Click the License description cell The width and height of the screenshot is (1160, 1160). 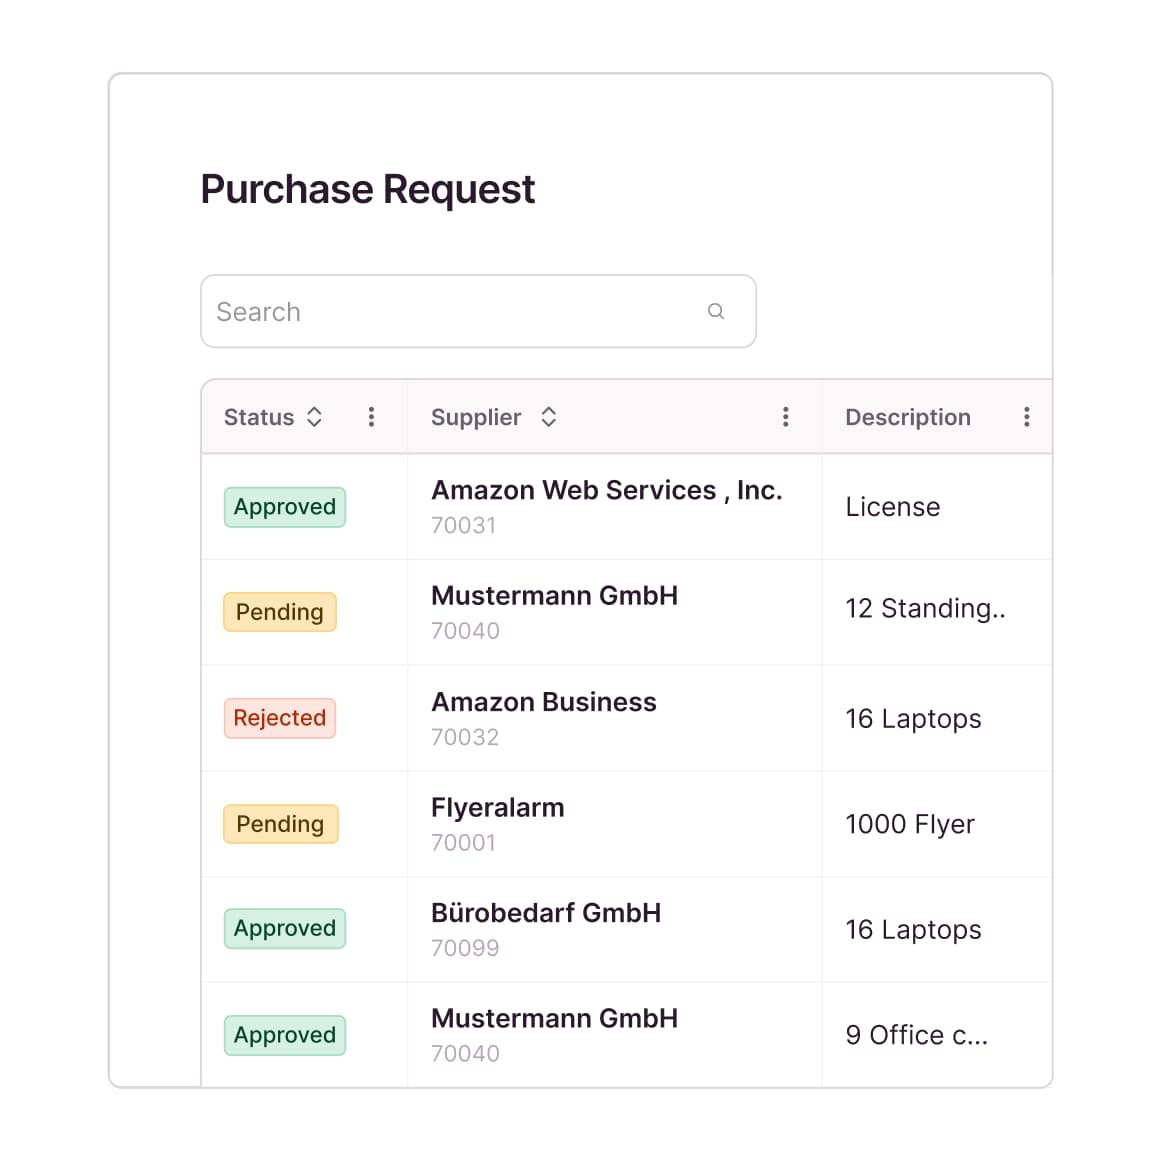click(892, 507)
